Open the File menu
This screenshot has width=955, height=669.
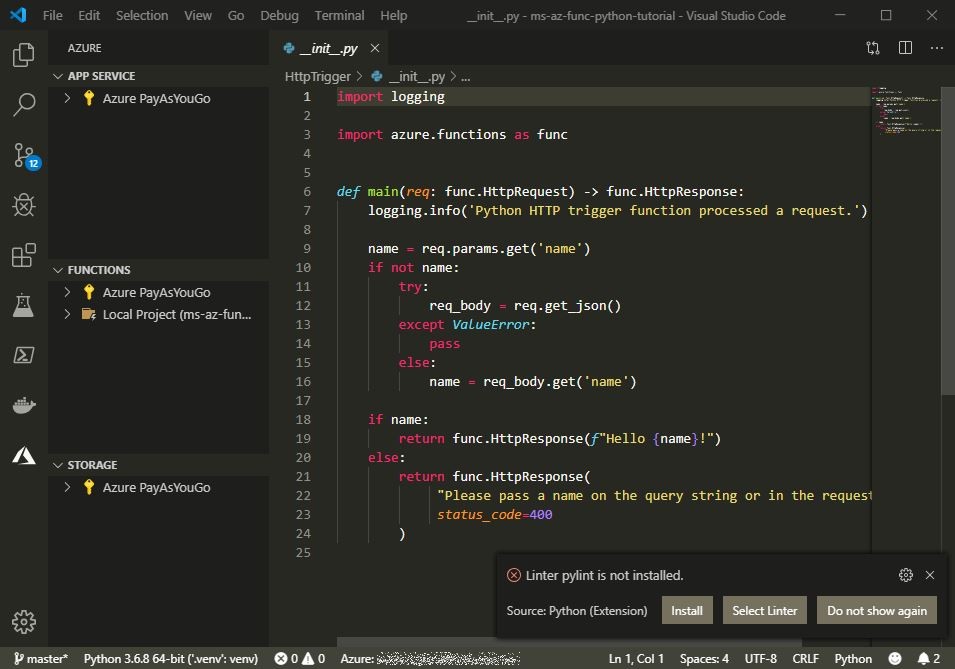52,15
